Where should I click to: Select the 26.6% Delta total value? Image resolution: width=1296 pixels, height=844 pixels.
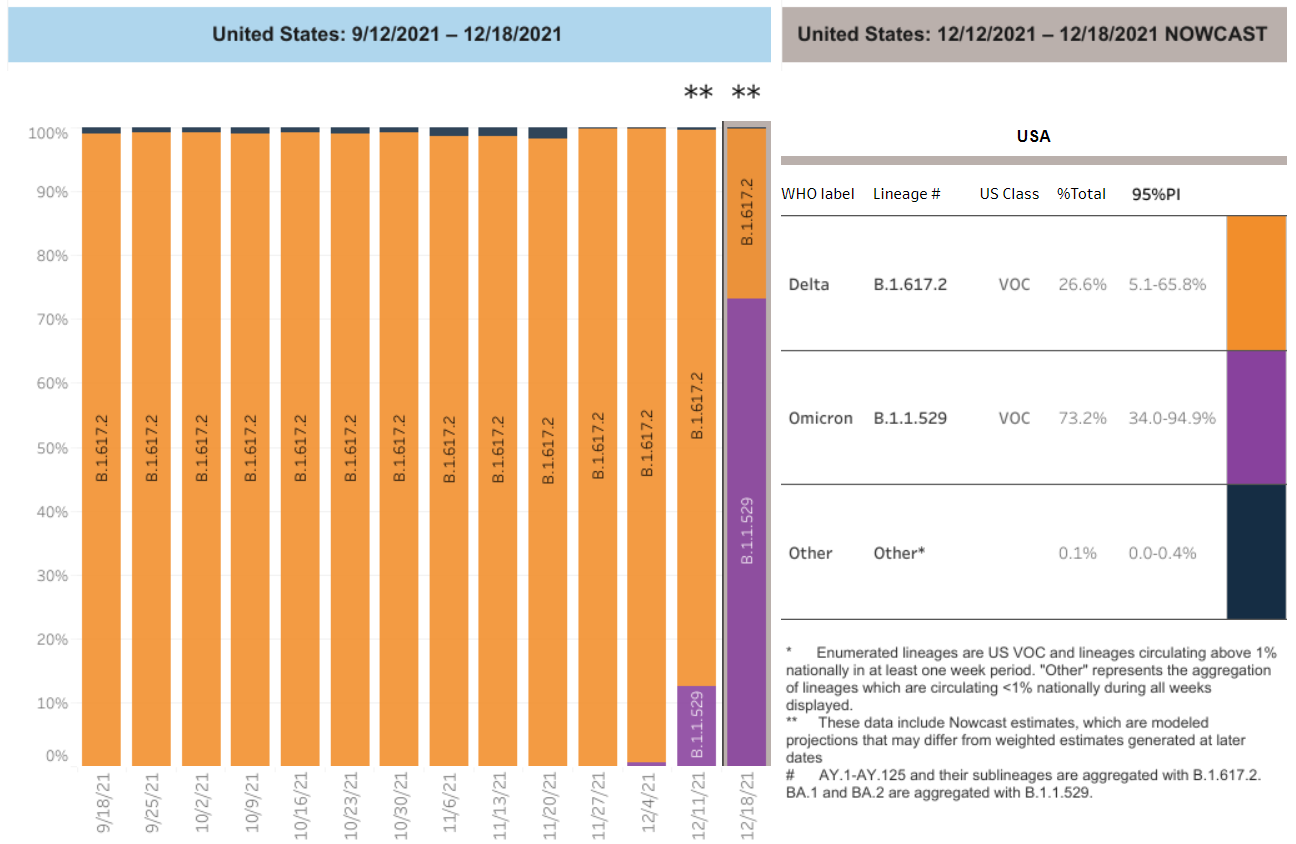pyautogui.click(x=1081, y=283)
